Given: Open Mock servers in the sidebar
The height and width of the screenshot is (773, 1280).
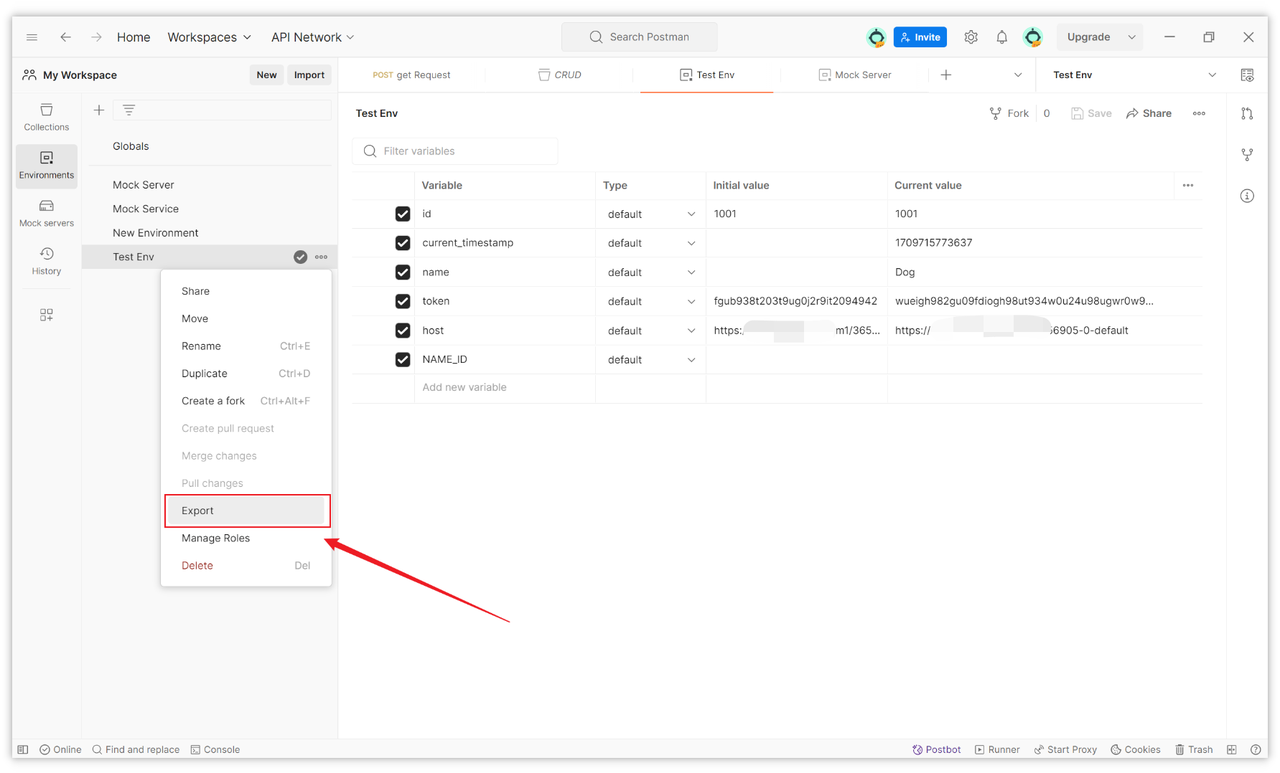Looking at the screenshot, I should pos(47,213).
